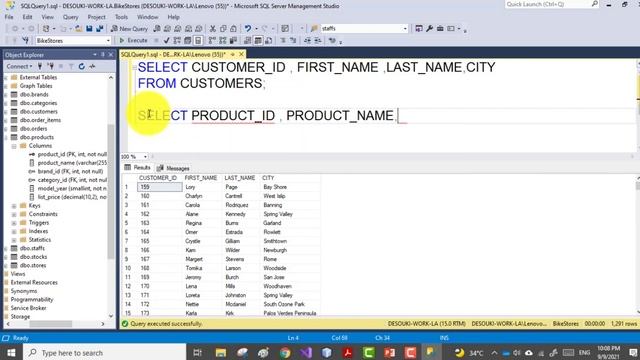The image size is (640, 360).
Task: Open the Connect dropdown in Object Explorer
Action: [x=19, y=66]
